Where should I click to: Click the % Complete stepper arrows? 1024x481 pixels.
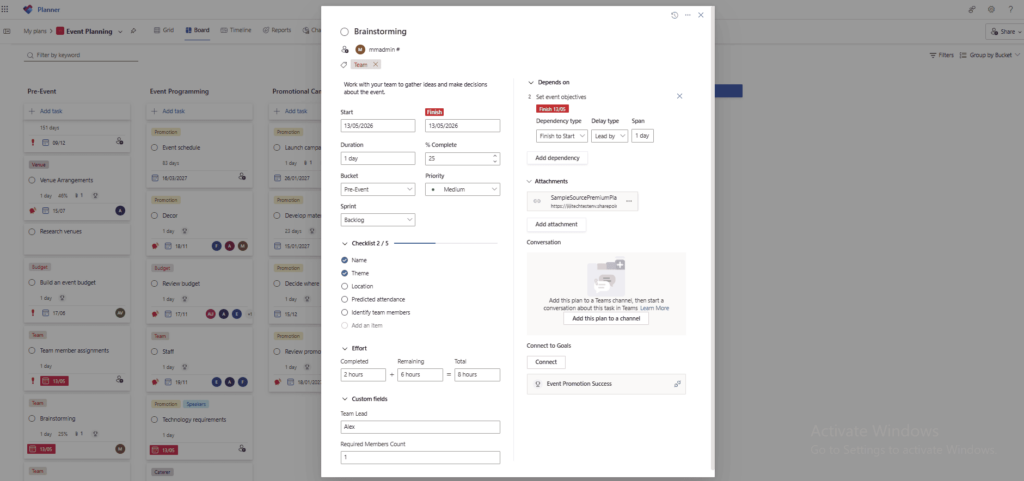tap(495, 159)
